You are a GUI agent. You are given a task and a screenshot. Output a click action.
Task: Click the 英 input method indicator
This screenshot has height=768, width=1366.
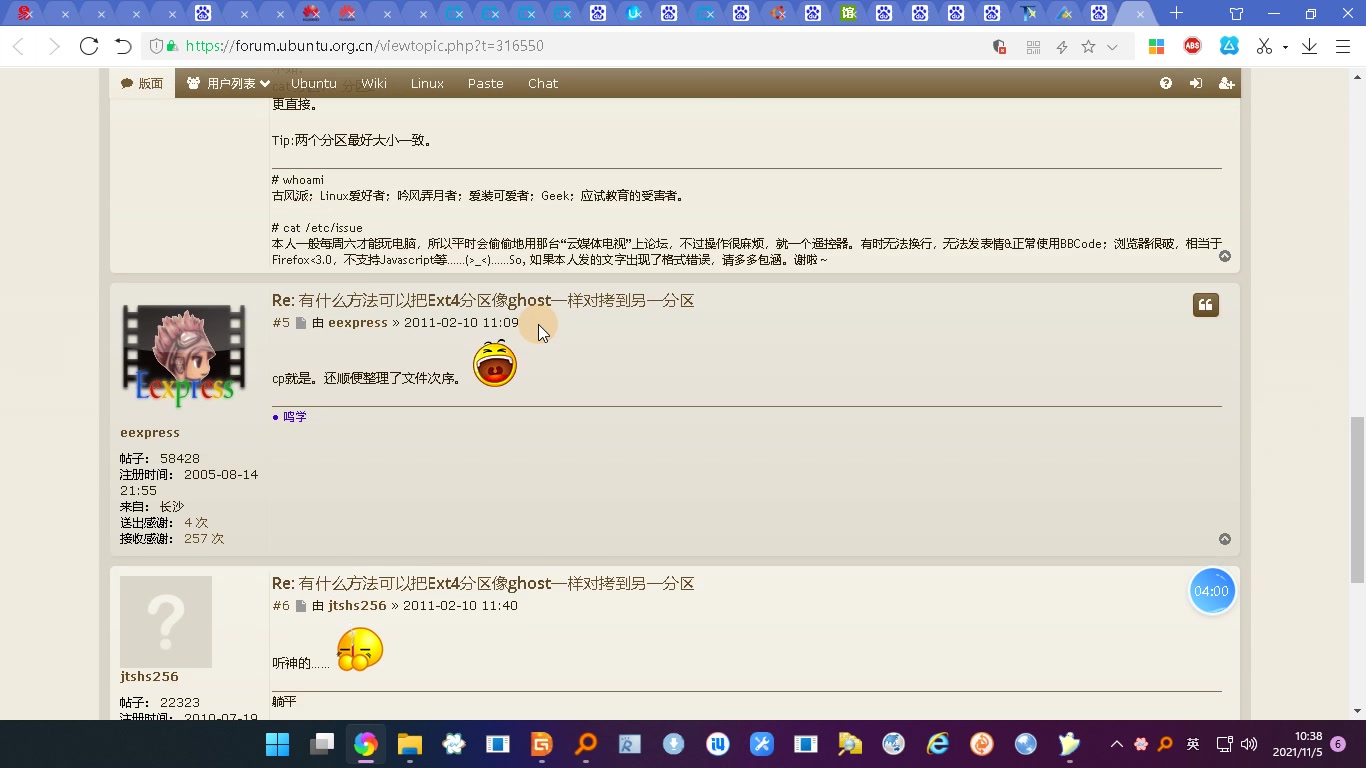[x=1193, y=744]
